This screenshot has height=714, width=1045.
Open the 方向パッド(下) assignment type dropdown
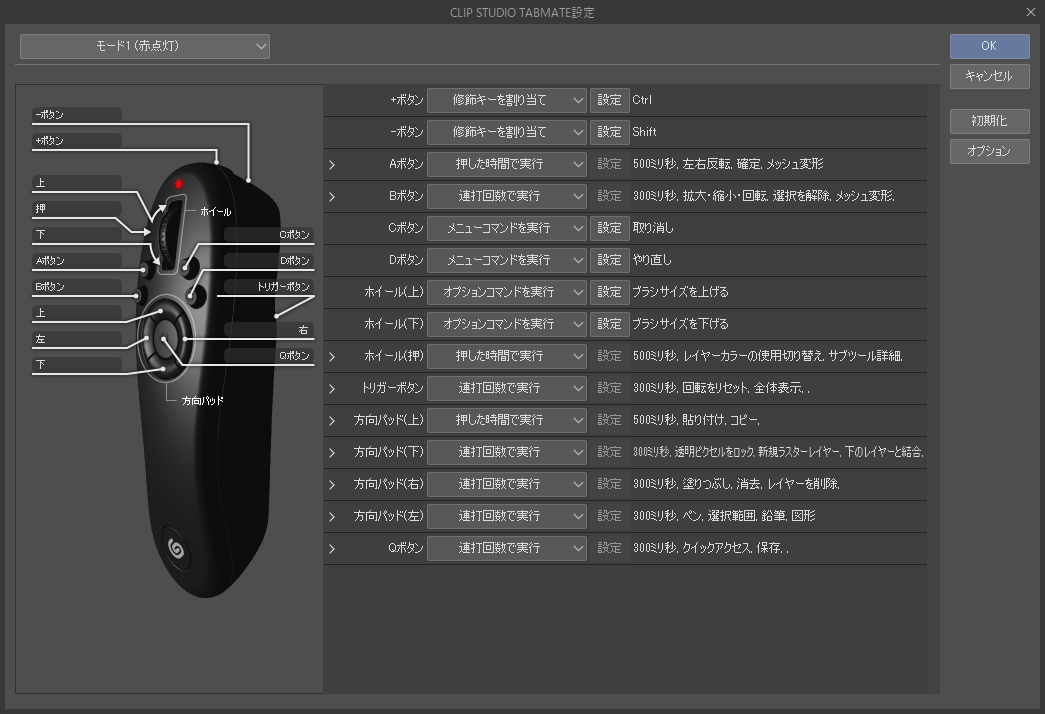[x=507, y=452]
